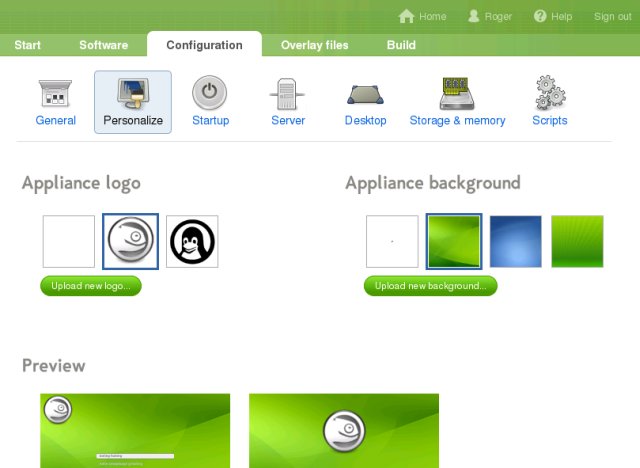Open the preview with centered logo
The height and width of the screenshot is (468, 640).
344,430
